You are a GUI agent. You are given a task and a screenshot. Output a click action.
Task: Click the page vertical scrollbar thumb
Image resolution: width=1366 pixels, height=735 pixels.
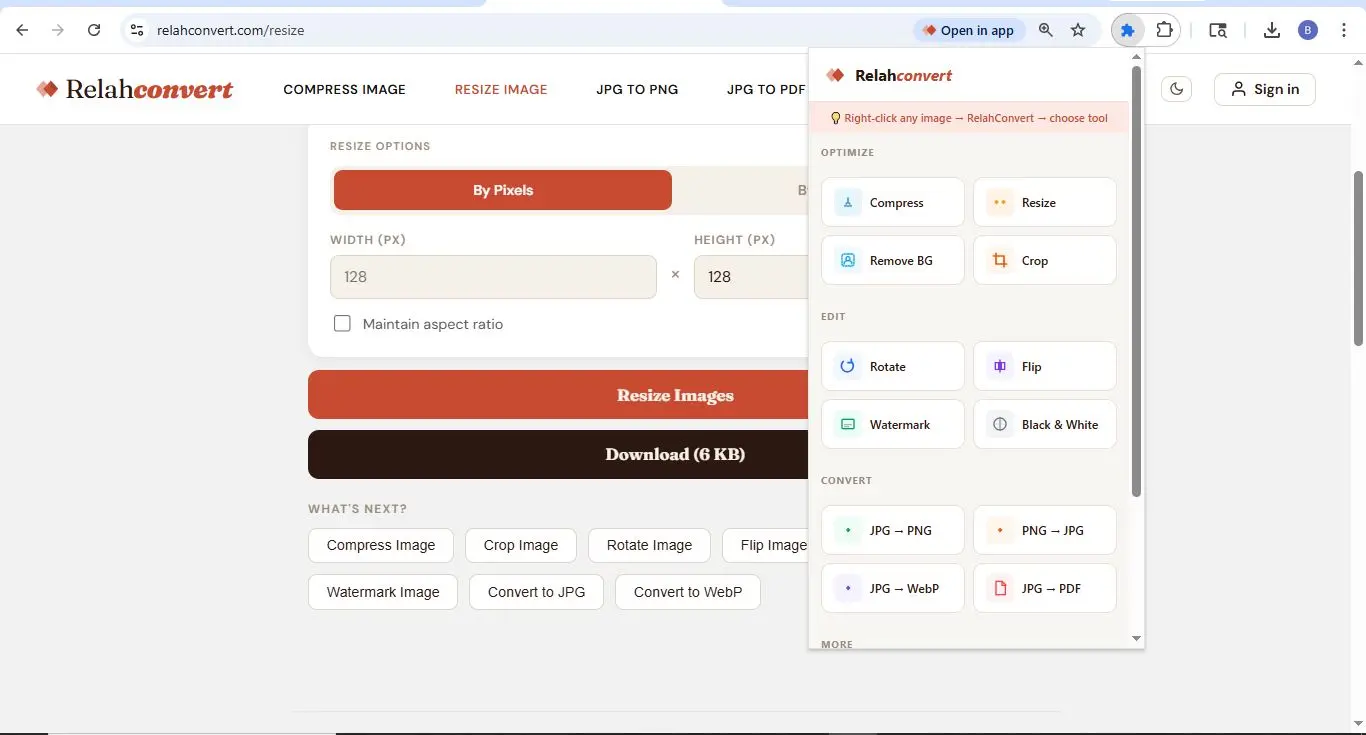click(x=1358, y=258)
